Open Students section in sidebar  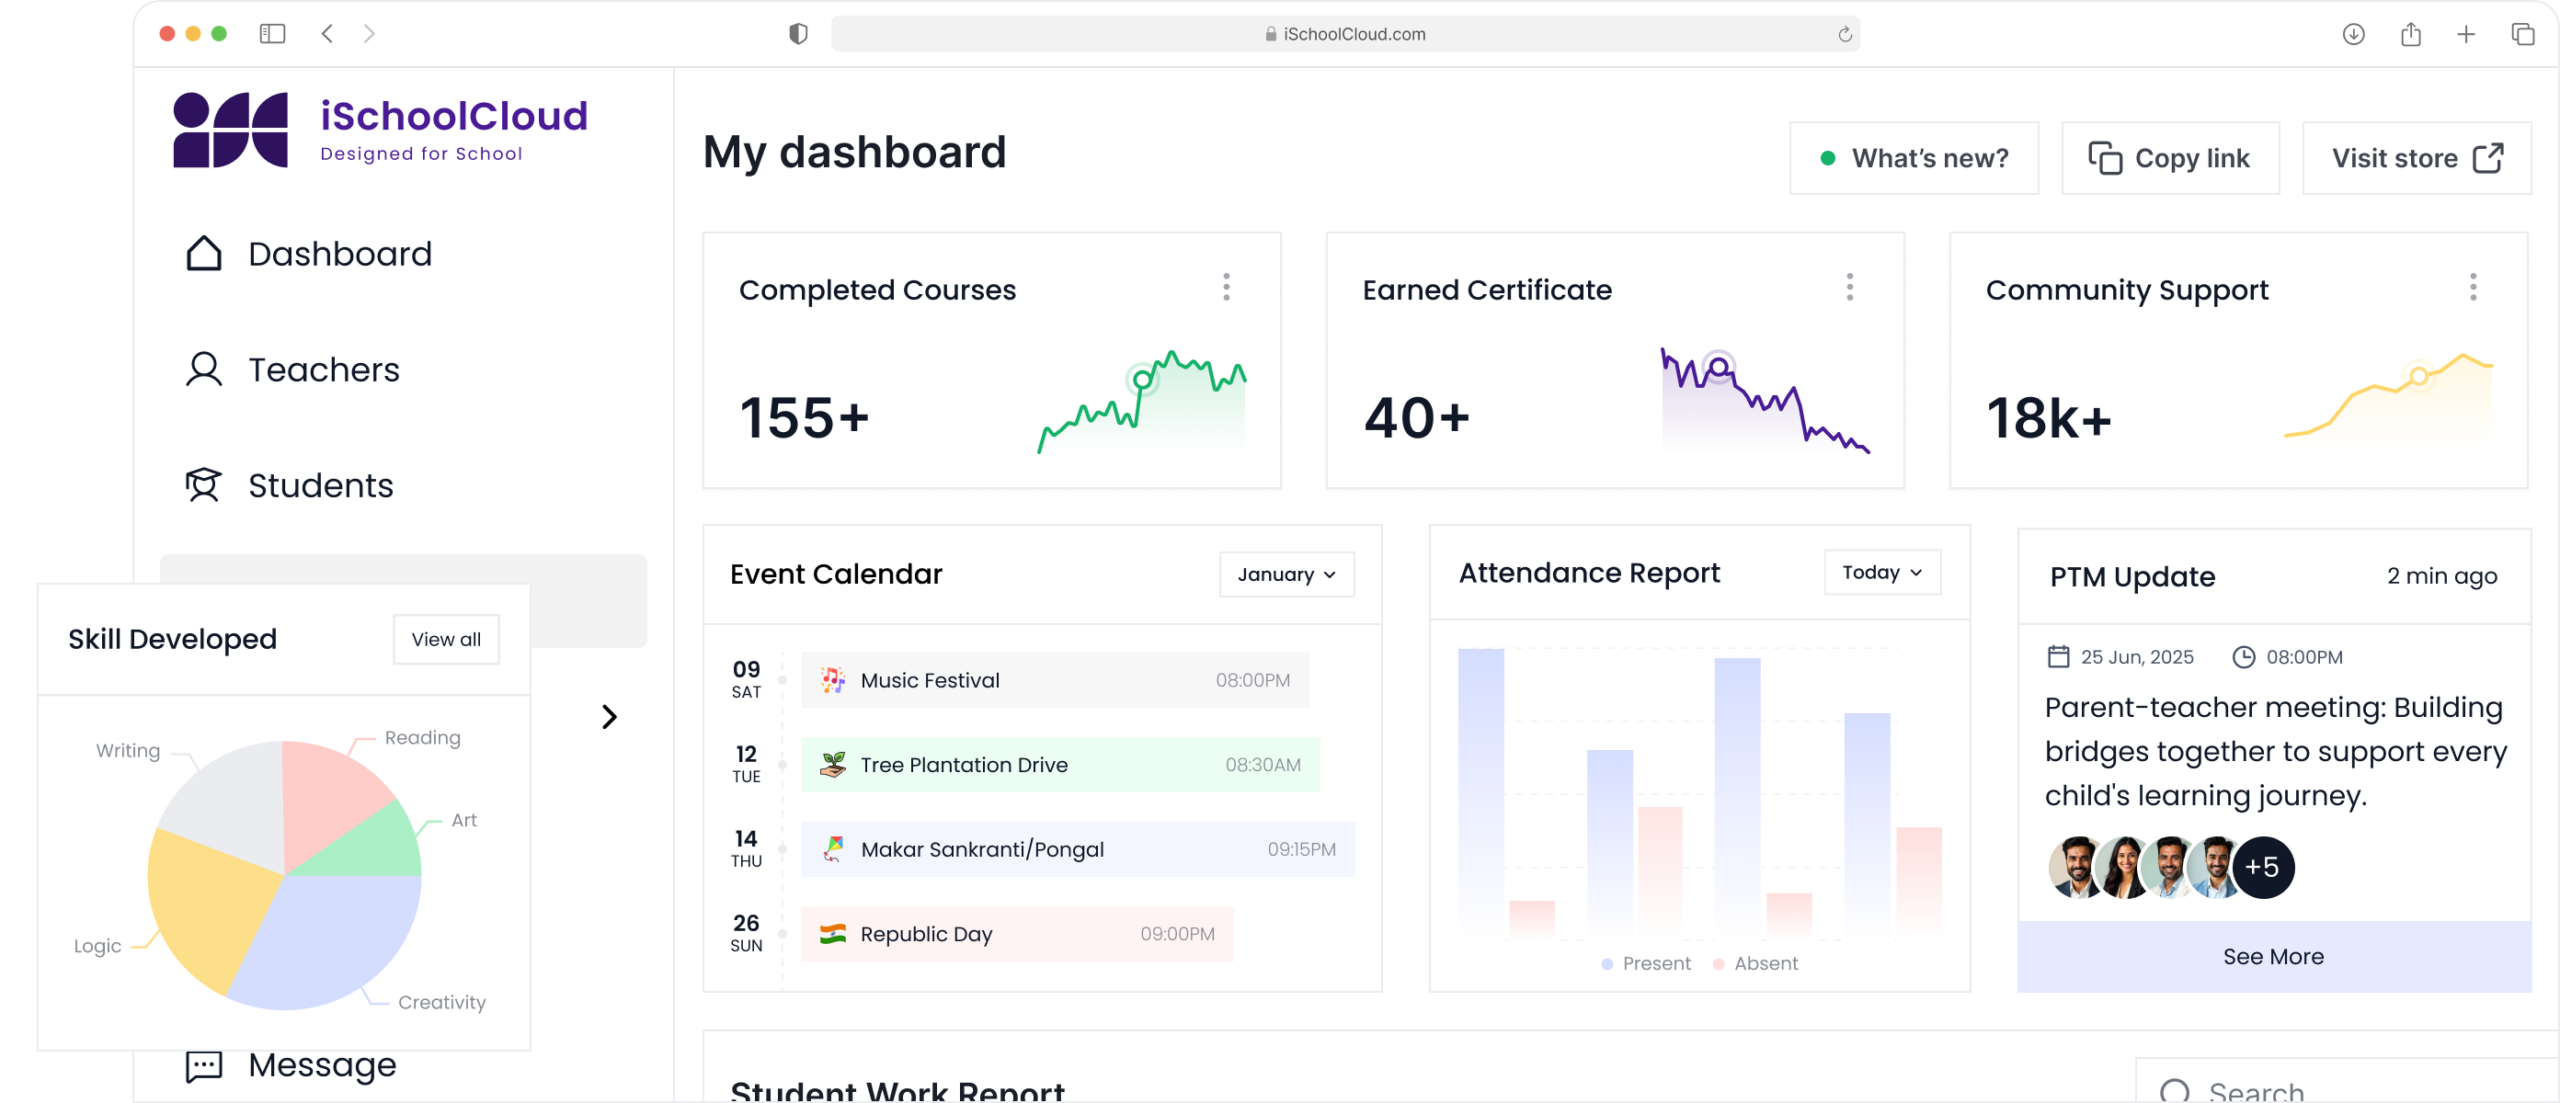tap(320, 486)
